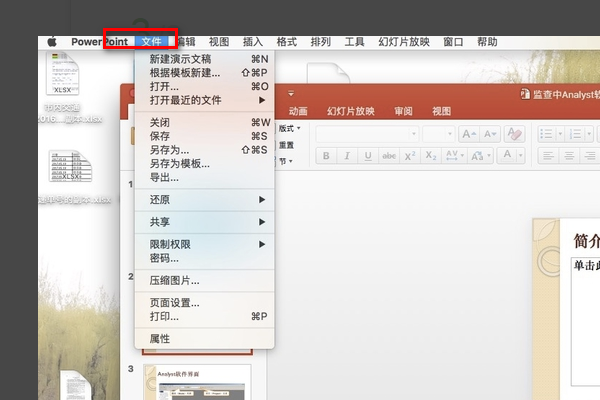
Task: Toggle superscript formatting
Action: (x=410, y=156)
